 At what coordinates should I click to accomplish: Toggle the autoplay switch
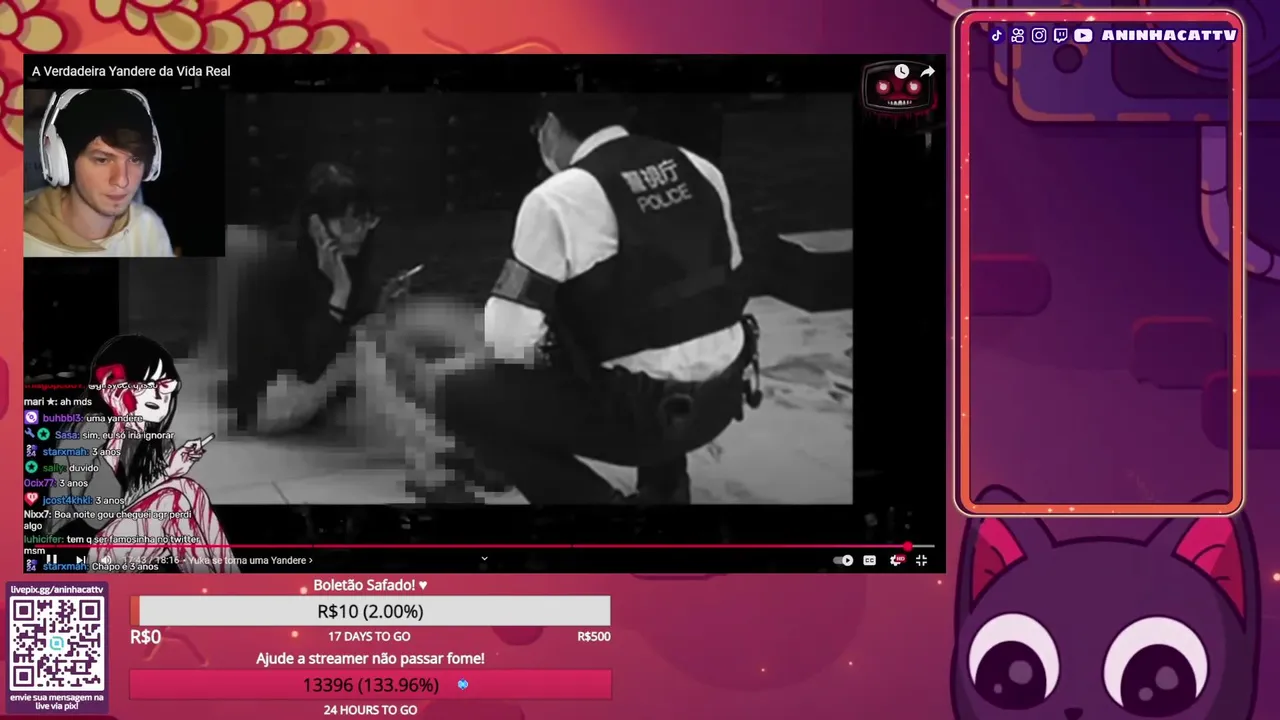[844, 561]
